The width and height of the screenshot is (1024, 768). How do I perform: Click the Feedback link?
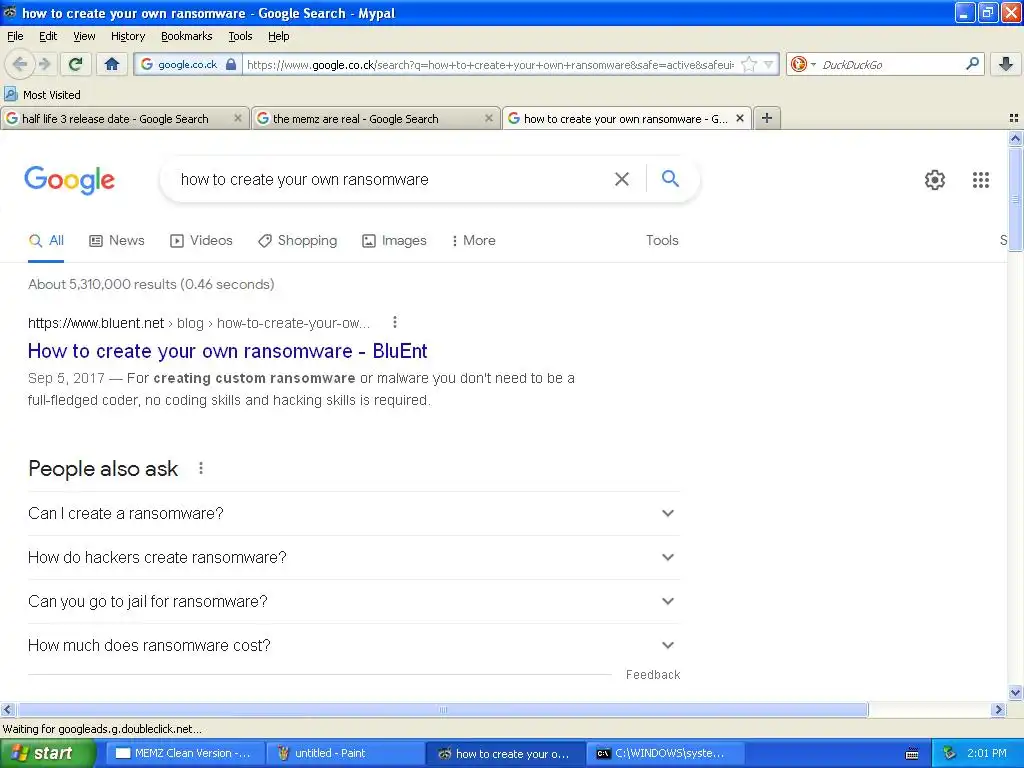[652, 675]
